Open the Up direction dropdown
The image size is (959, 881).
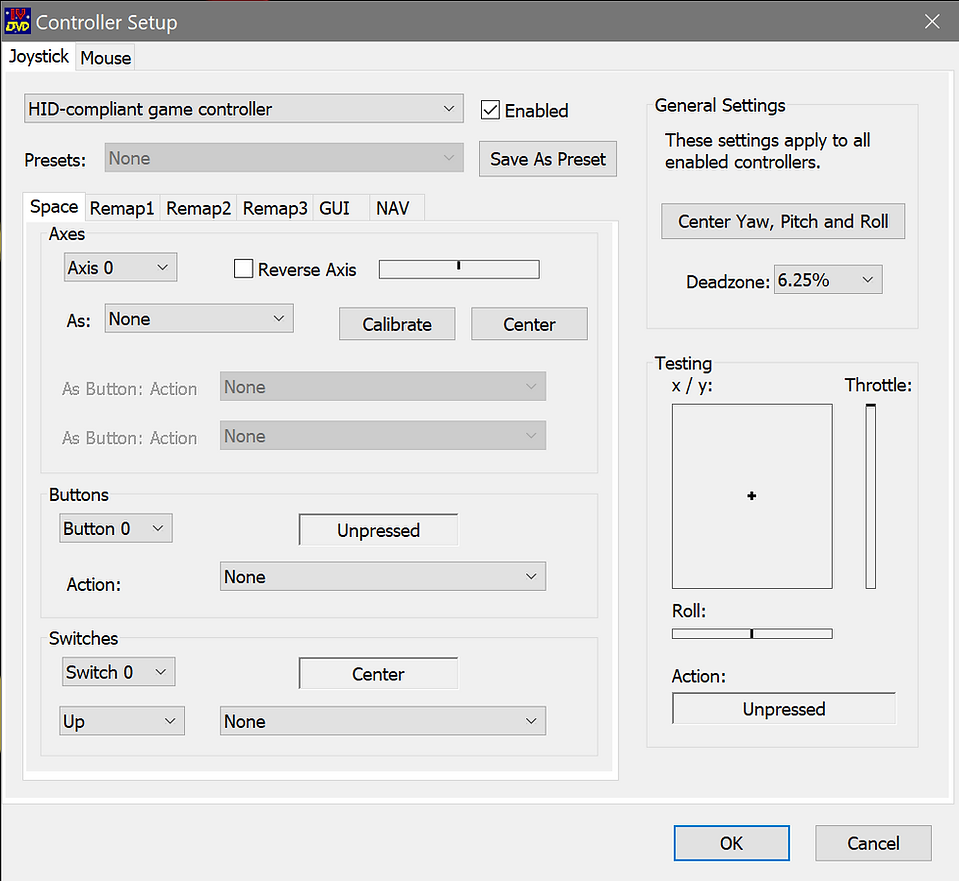tap(122, 721)
